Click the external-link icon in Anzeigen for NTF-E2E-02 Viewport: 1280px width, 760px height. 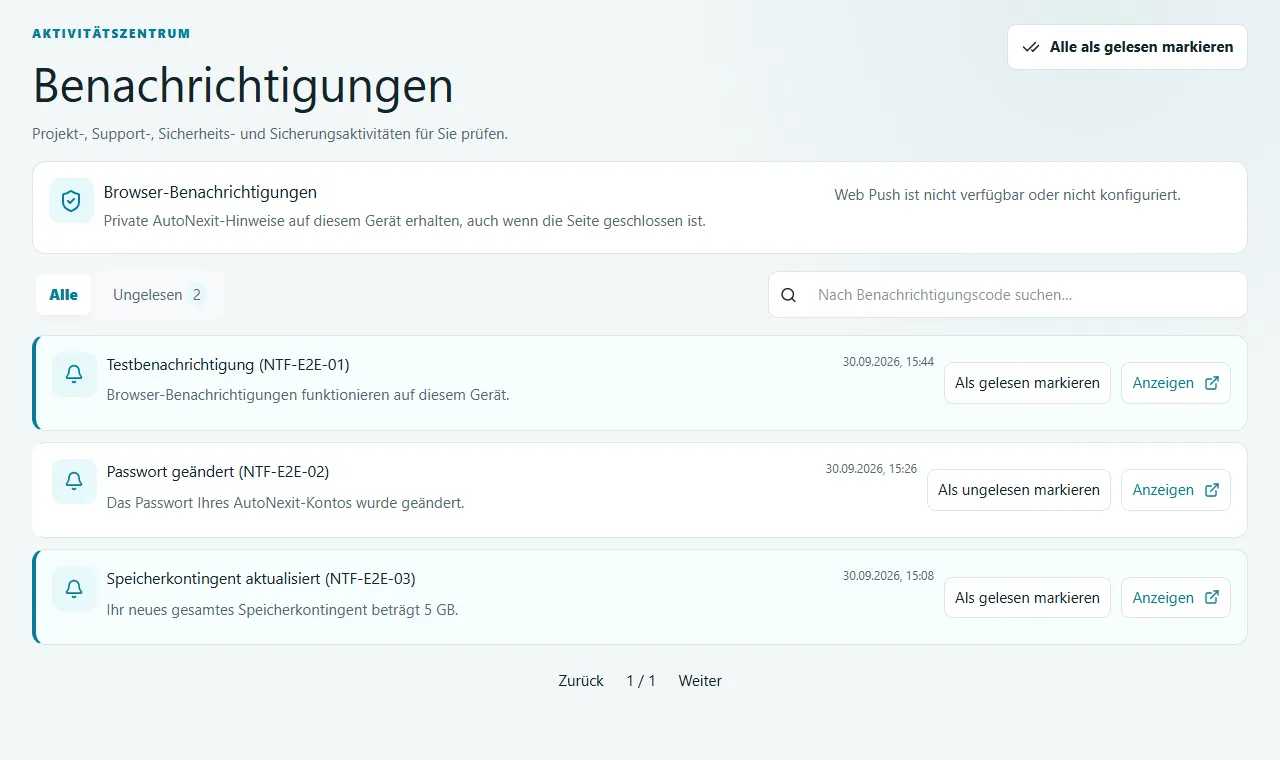point(1212,490)
